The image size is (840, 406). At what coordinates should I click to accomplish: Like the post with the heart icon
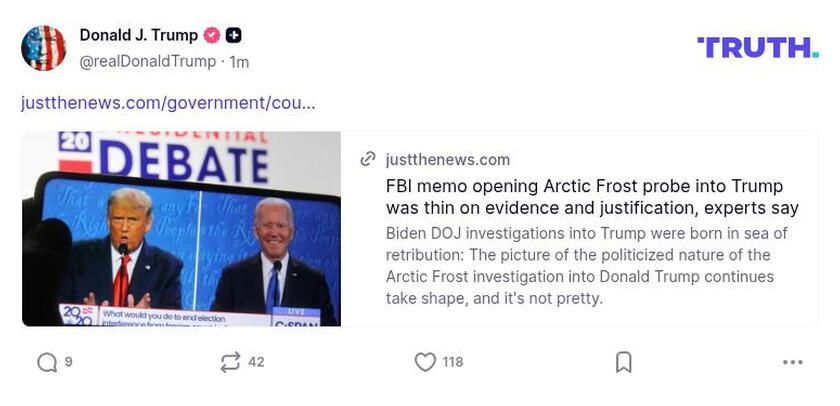point(425,362)
